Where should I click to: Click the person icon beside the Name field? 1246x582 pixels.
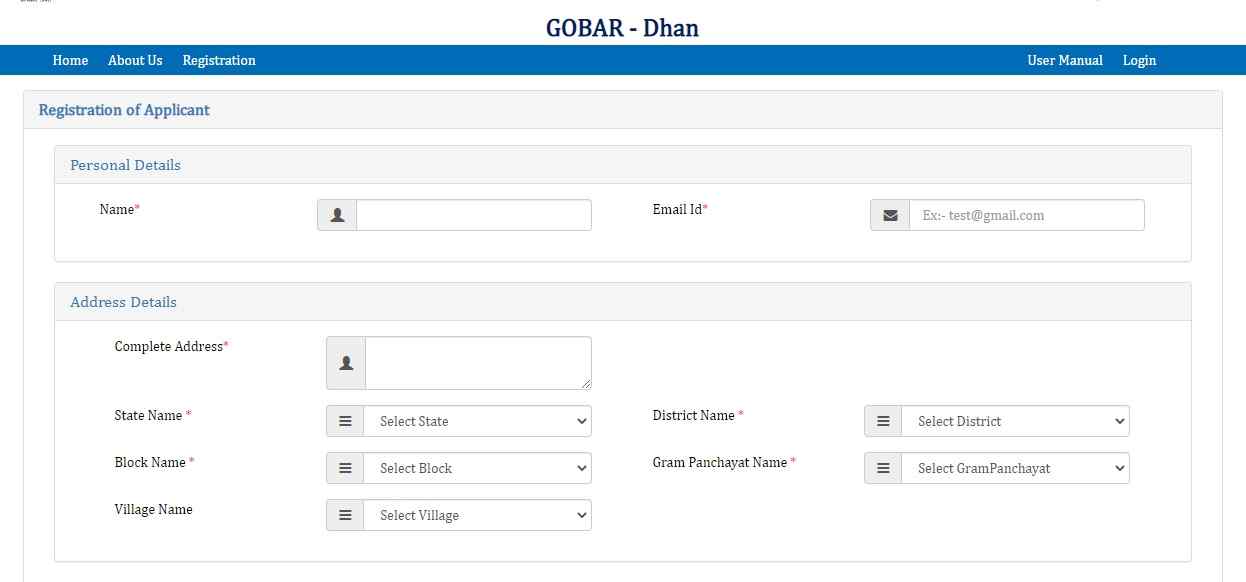click(x=336, y=214)
